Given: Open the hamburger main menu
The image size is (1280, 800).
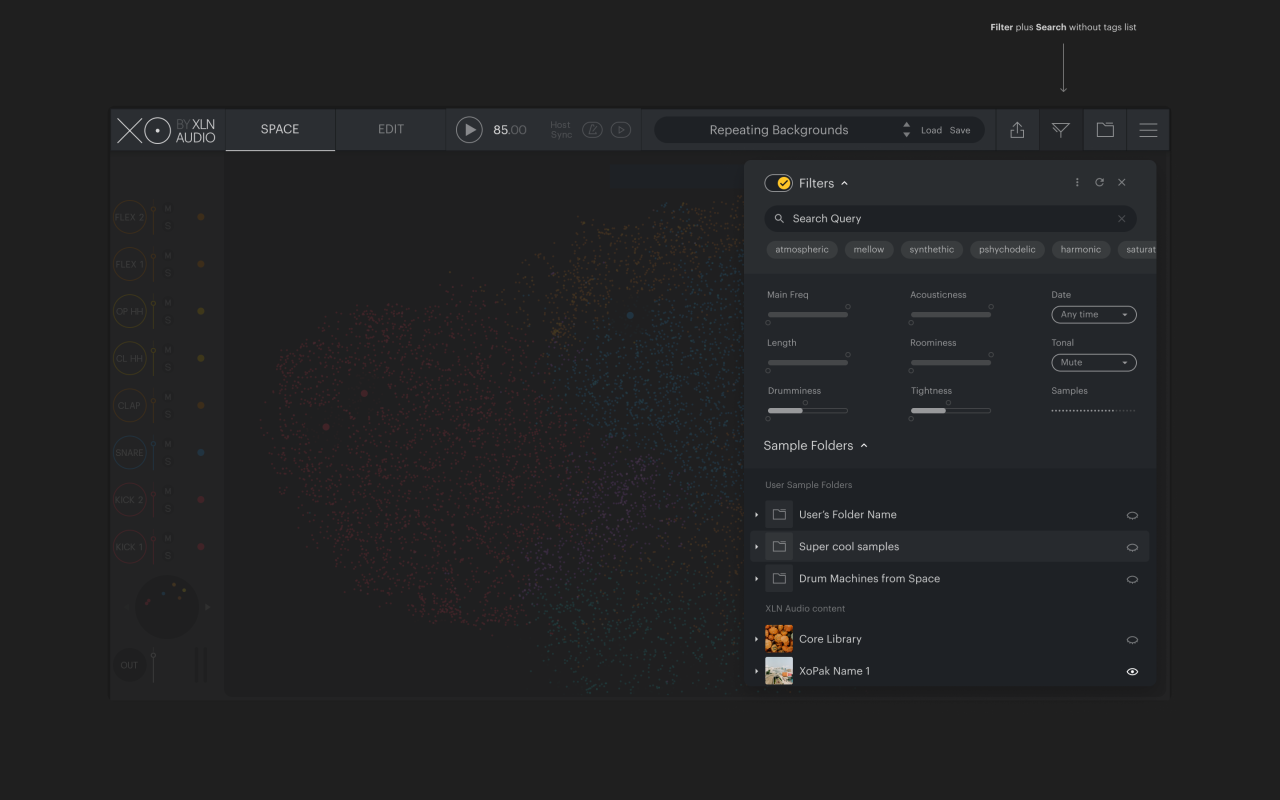Looking at the screenshot, I should tap(1148, 130).
